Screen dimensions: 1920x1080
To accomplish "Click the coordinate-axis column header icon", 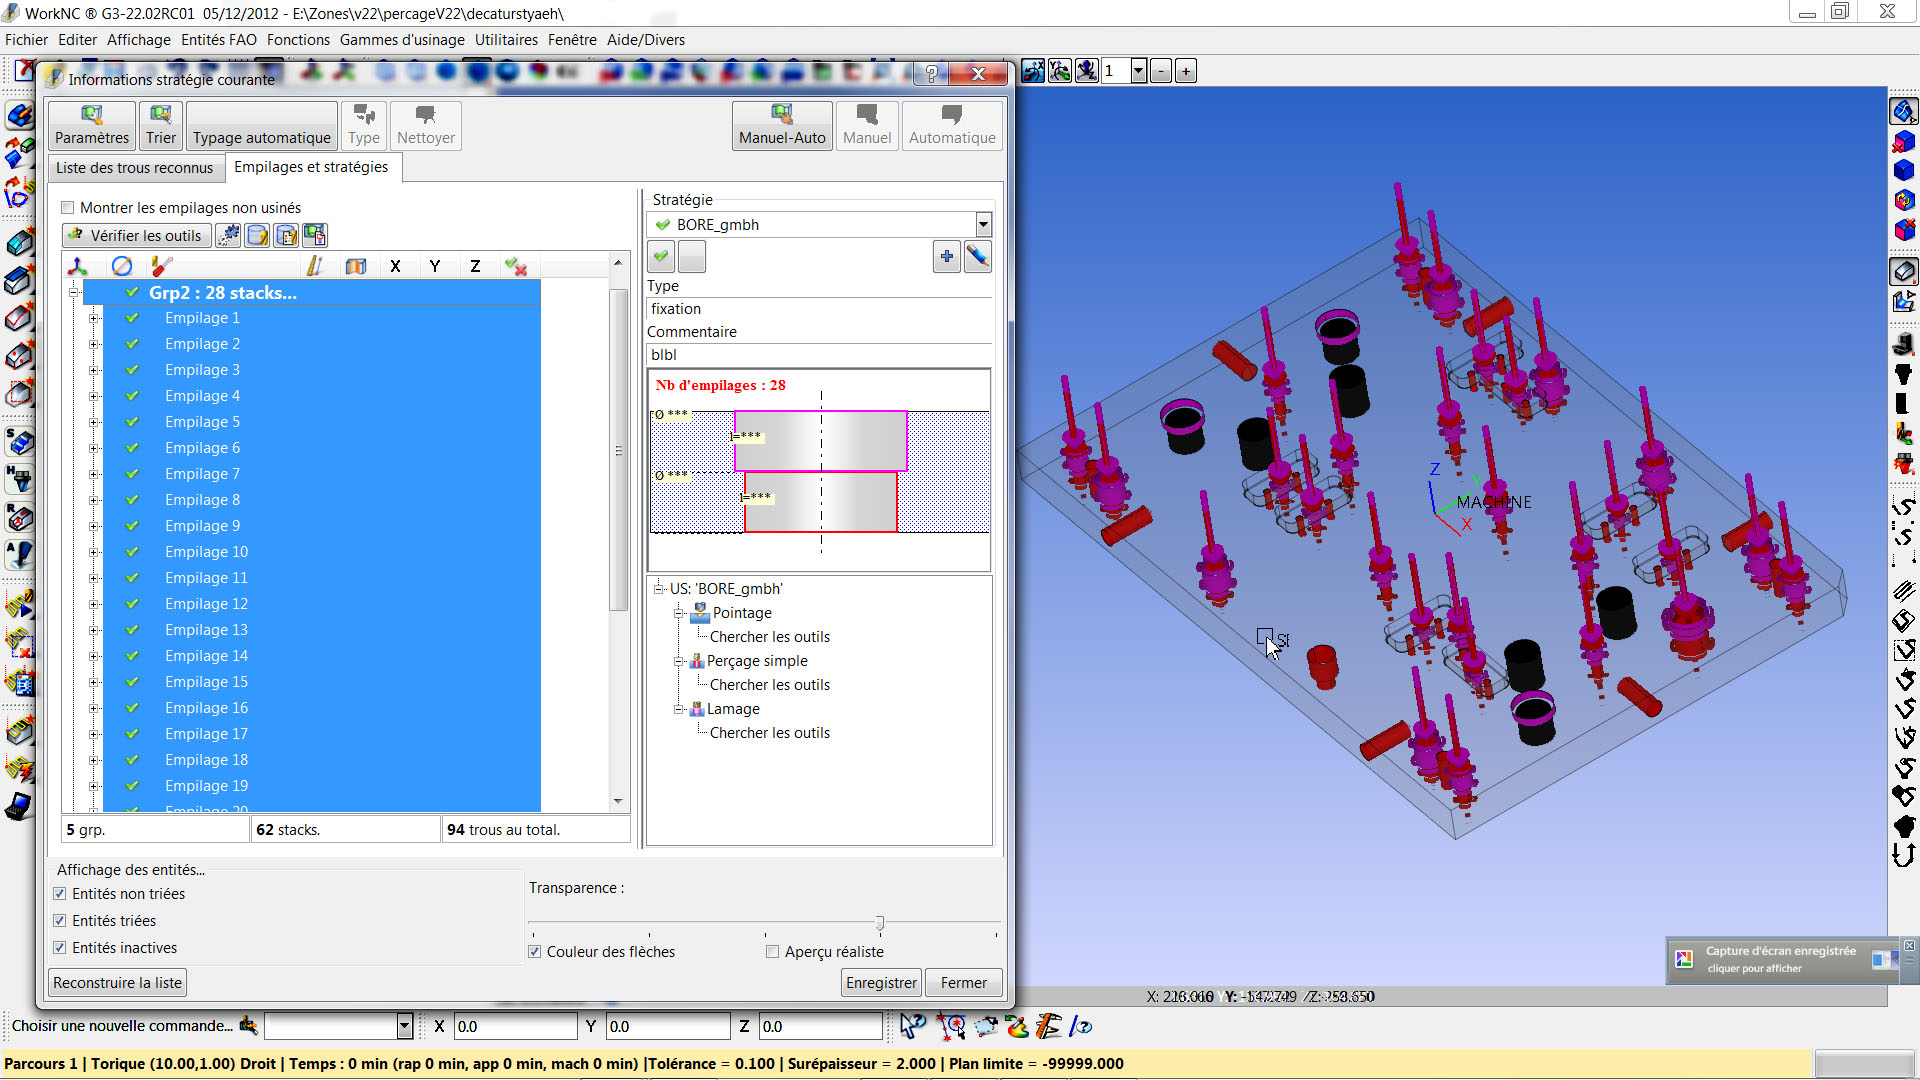I will [x=77, y=266].
